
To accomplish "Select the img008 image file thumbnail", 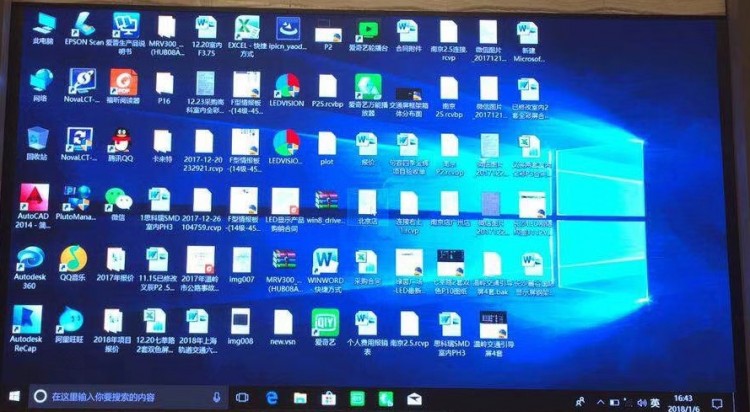I will coord(241,320).
